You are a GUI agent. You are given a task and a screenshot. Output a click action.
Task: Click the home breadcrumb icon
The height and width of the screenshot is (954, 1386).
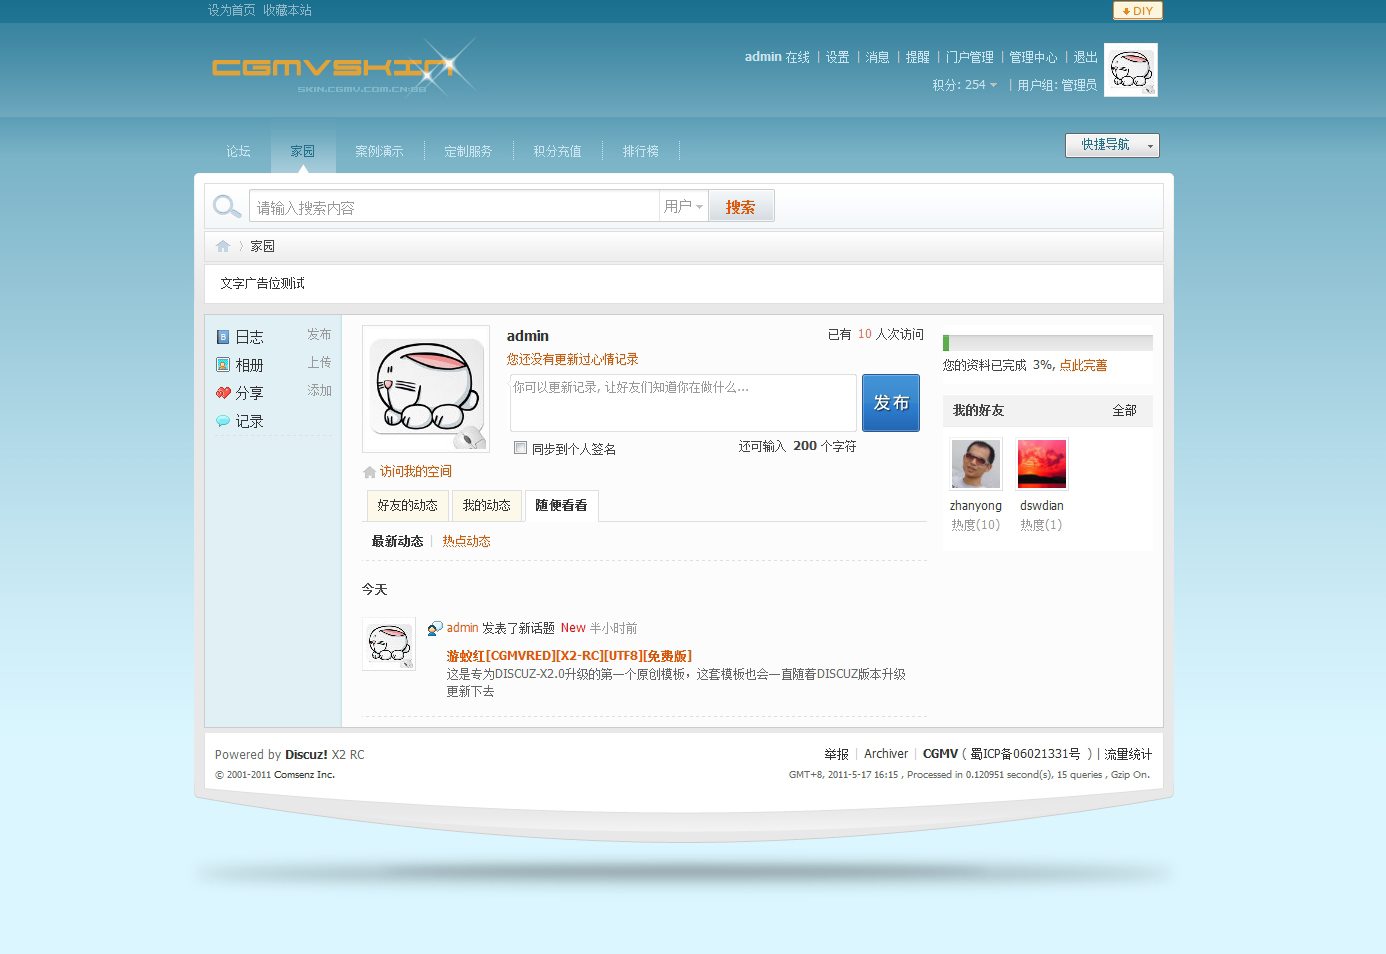(x=223, y=246)
